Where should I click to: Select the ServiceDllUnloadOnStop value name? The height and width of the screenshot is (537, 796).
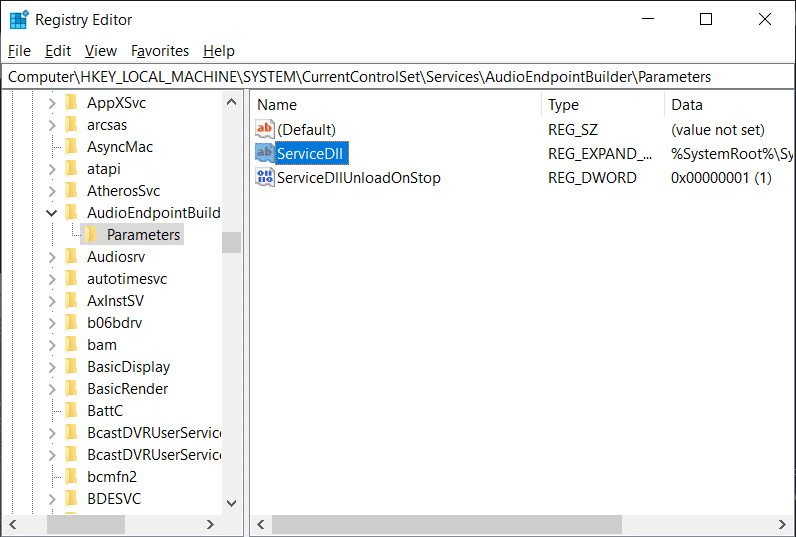pyautogui.click(x=358, y=178)
